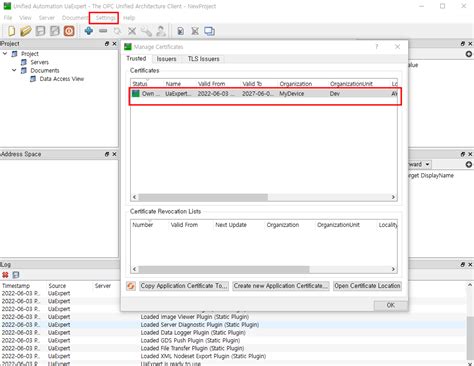Collapse the Project tree root node

click(5, 54)
